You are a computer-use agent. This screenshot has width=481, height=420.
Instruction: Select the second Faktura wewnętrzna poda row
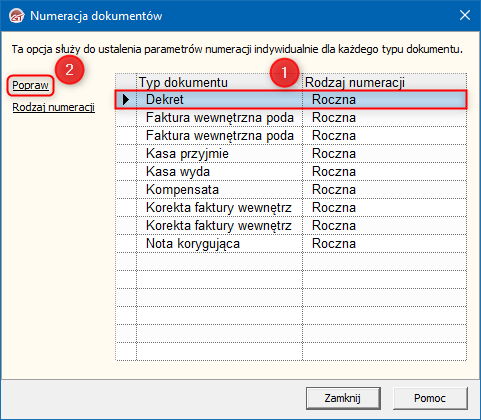coord(291,135)
